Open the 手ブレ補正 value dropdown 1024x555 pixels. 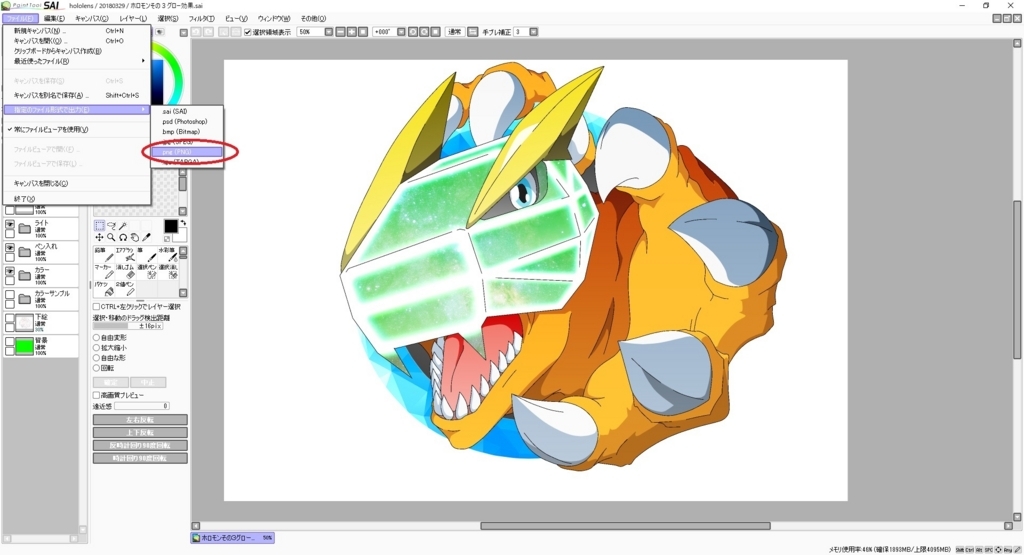[x=534, y=32]
